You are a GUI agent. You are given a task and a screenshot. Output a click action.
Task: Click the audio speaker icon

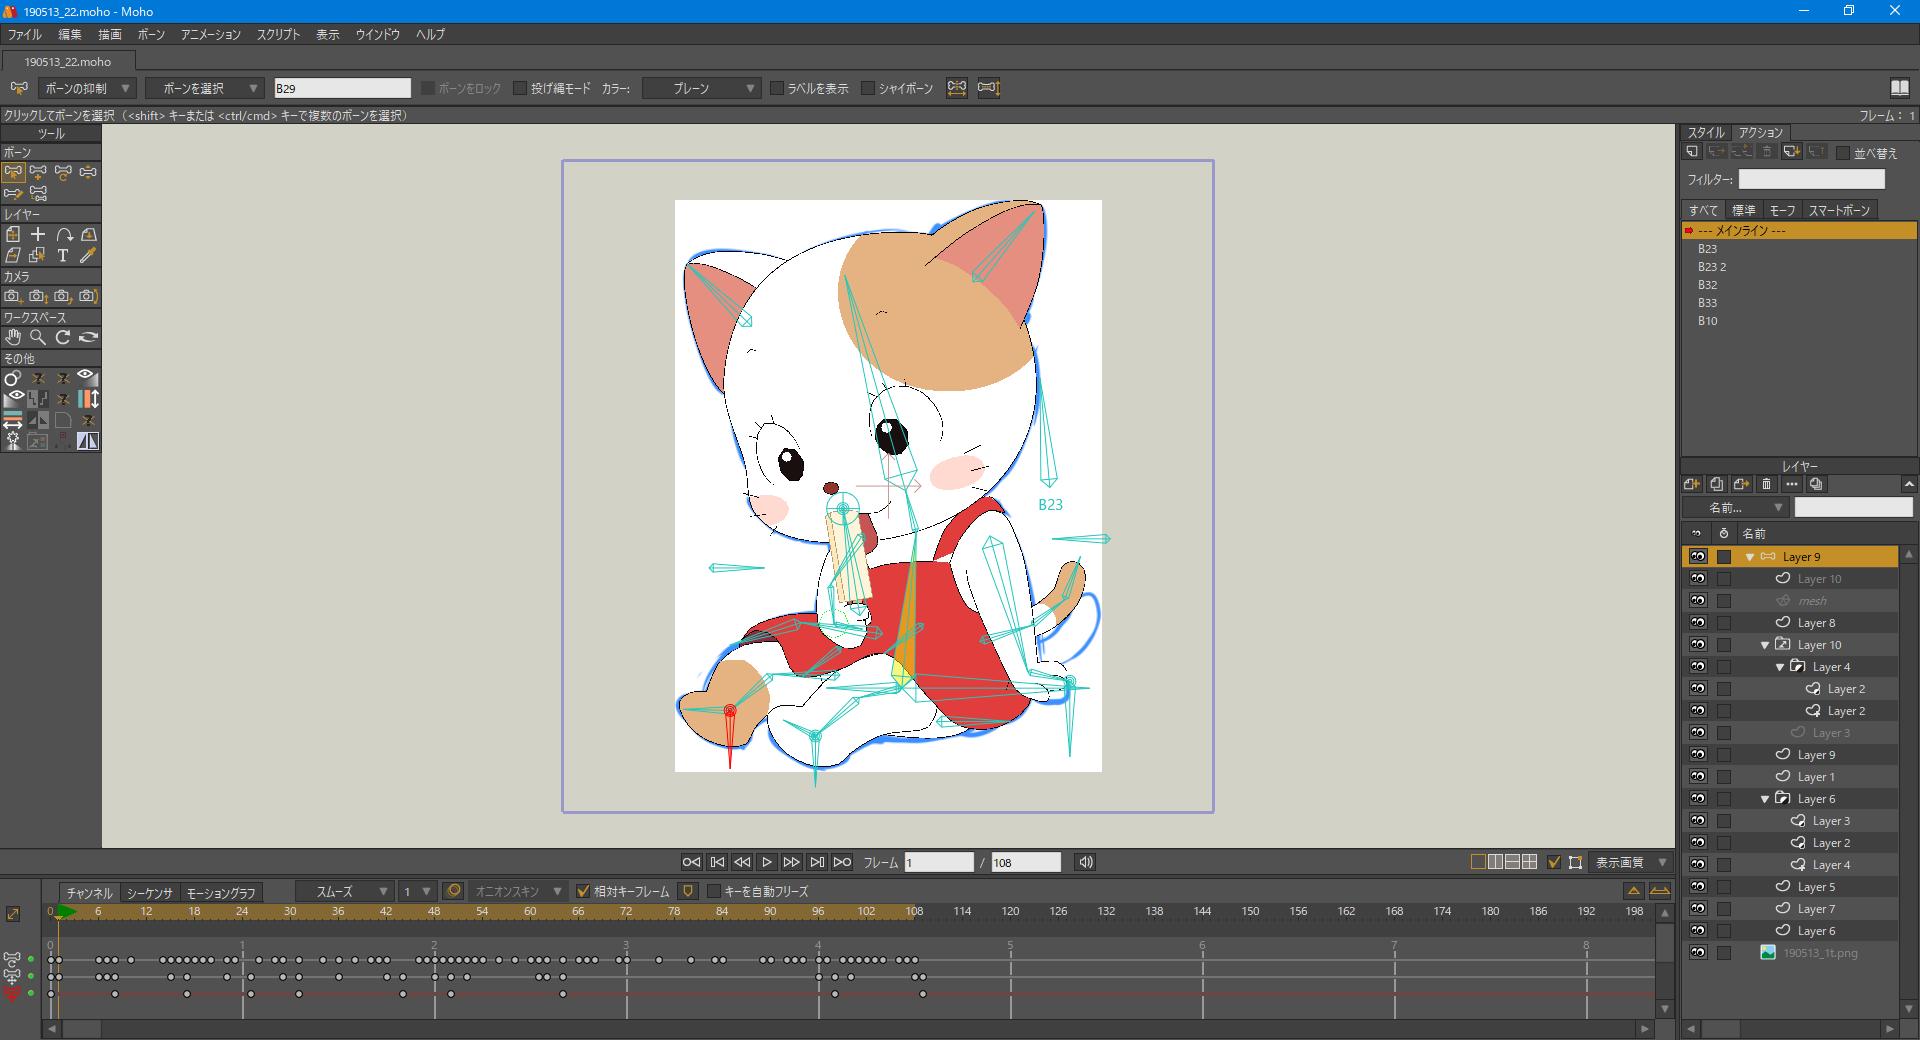tap(1085, 862)
